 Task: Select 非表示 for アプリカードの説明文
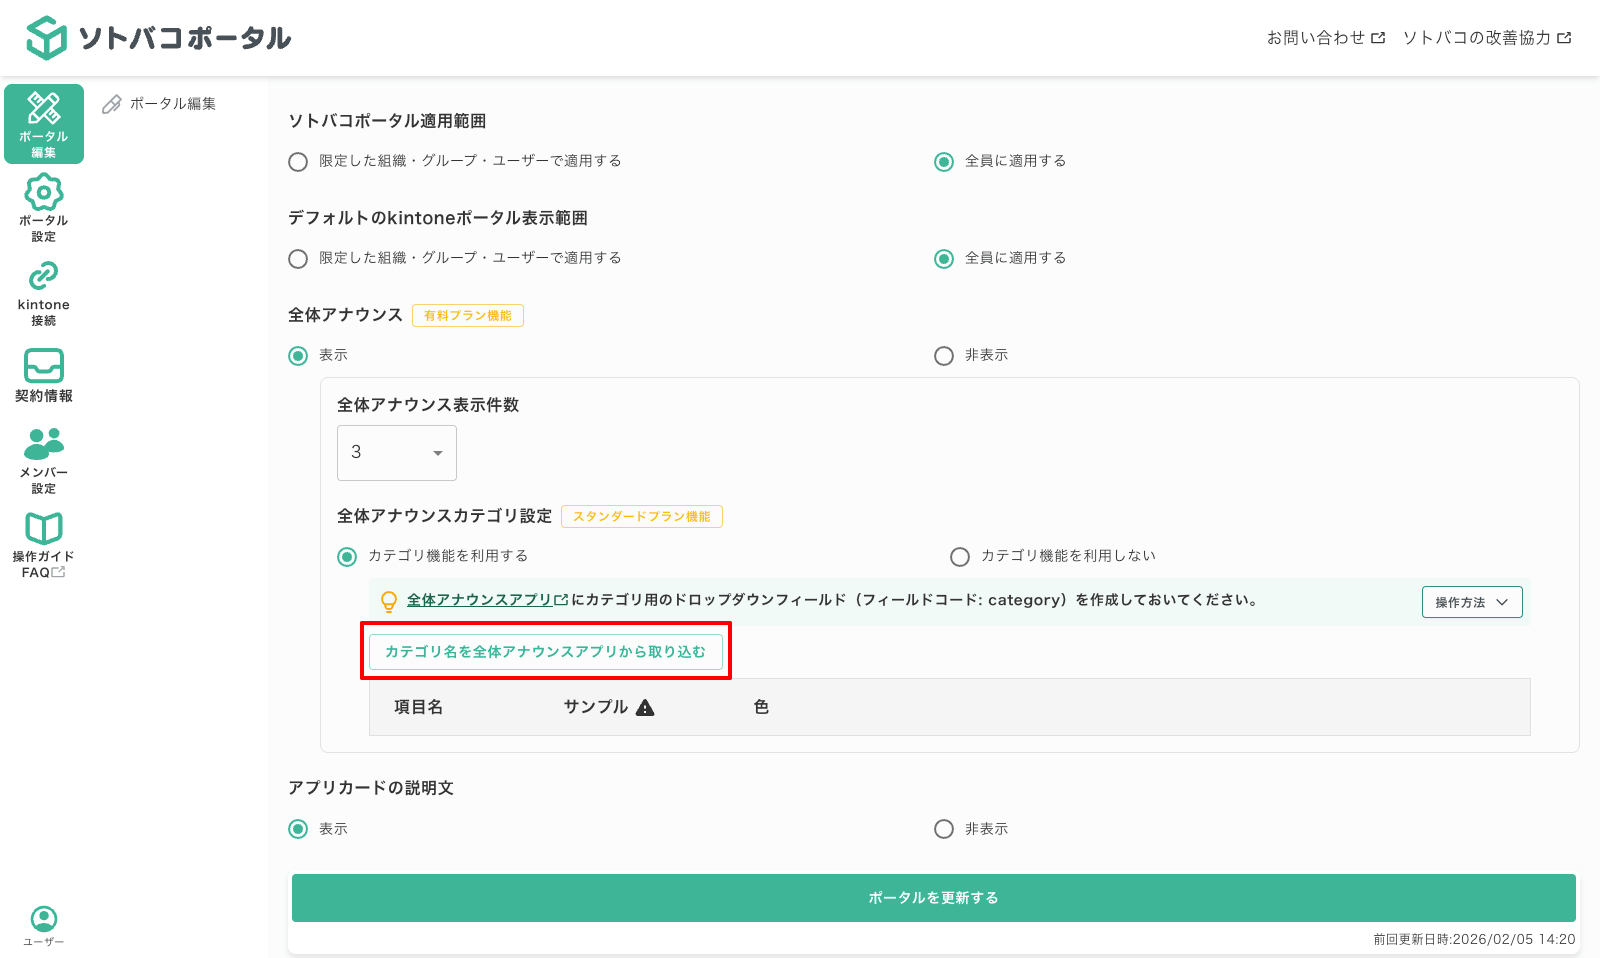click(x=941, y=829)
